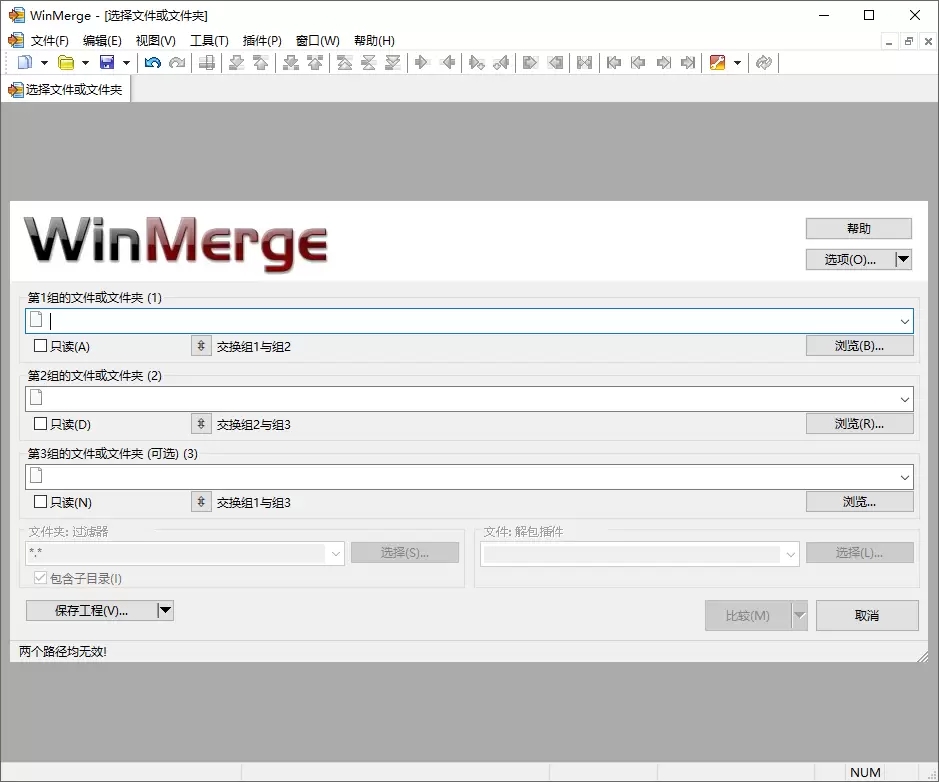Open dropdown arrow next to 保存工程(V)... button

click(x=165, y=611)
